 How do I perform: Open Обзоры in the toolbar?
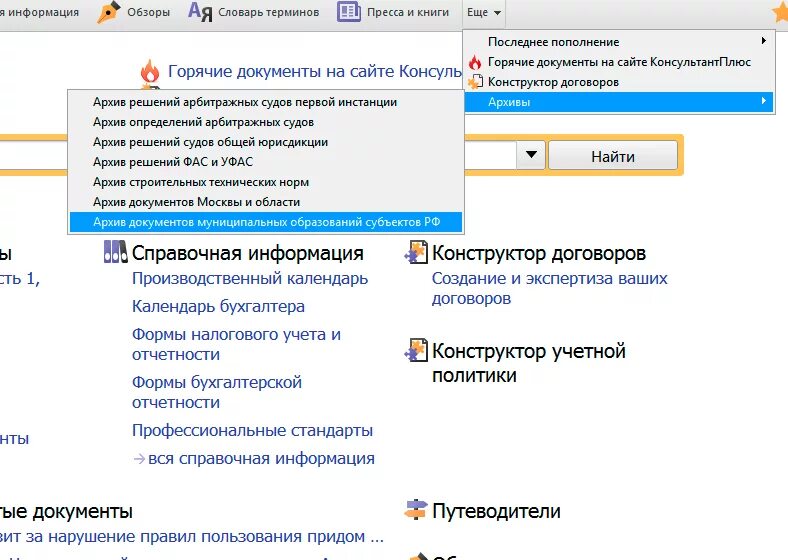point(148,12)
